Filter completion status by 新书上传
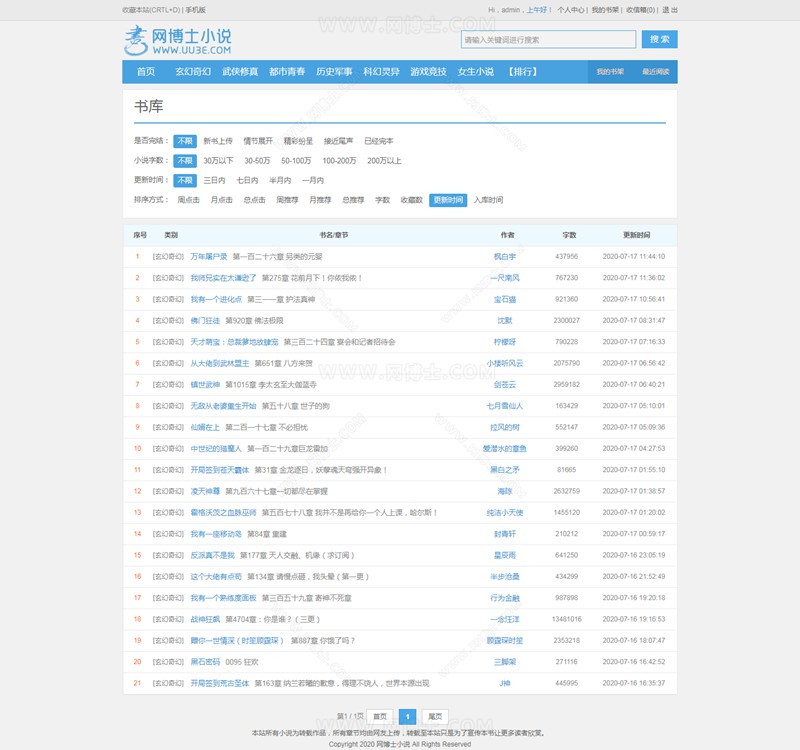Image resolution: width=800 pixels, height=750 pixels. pos(218,141)
